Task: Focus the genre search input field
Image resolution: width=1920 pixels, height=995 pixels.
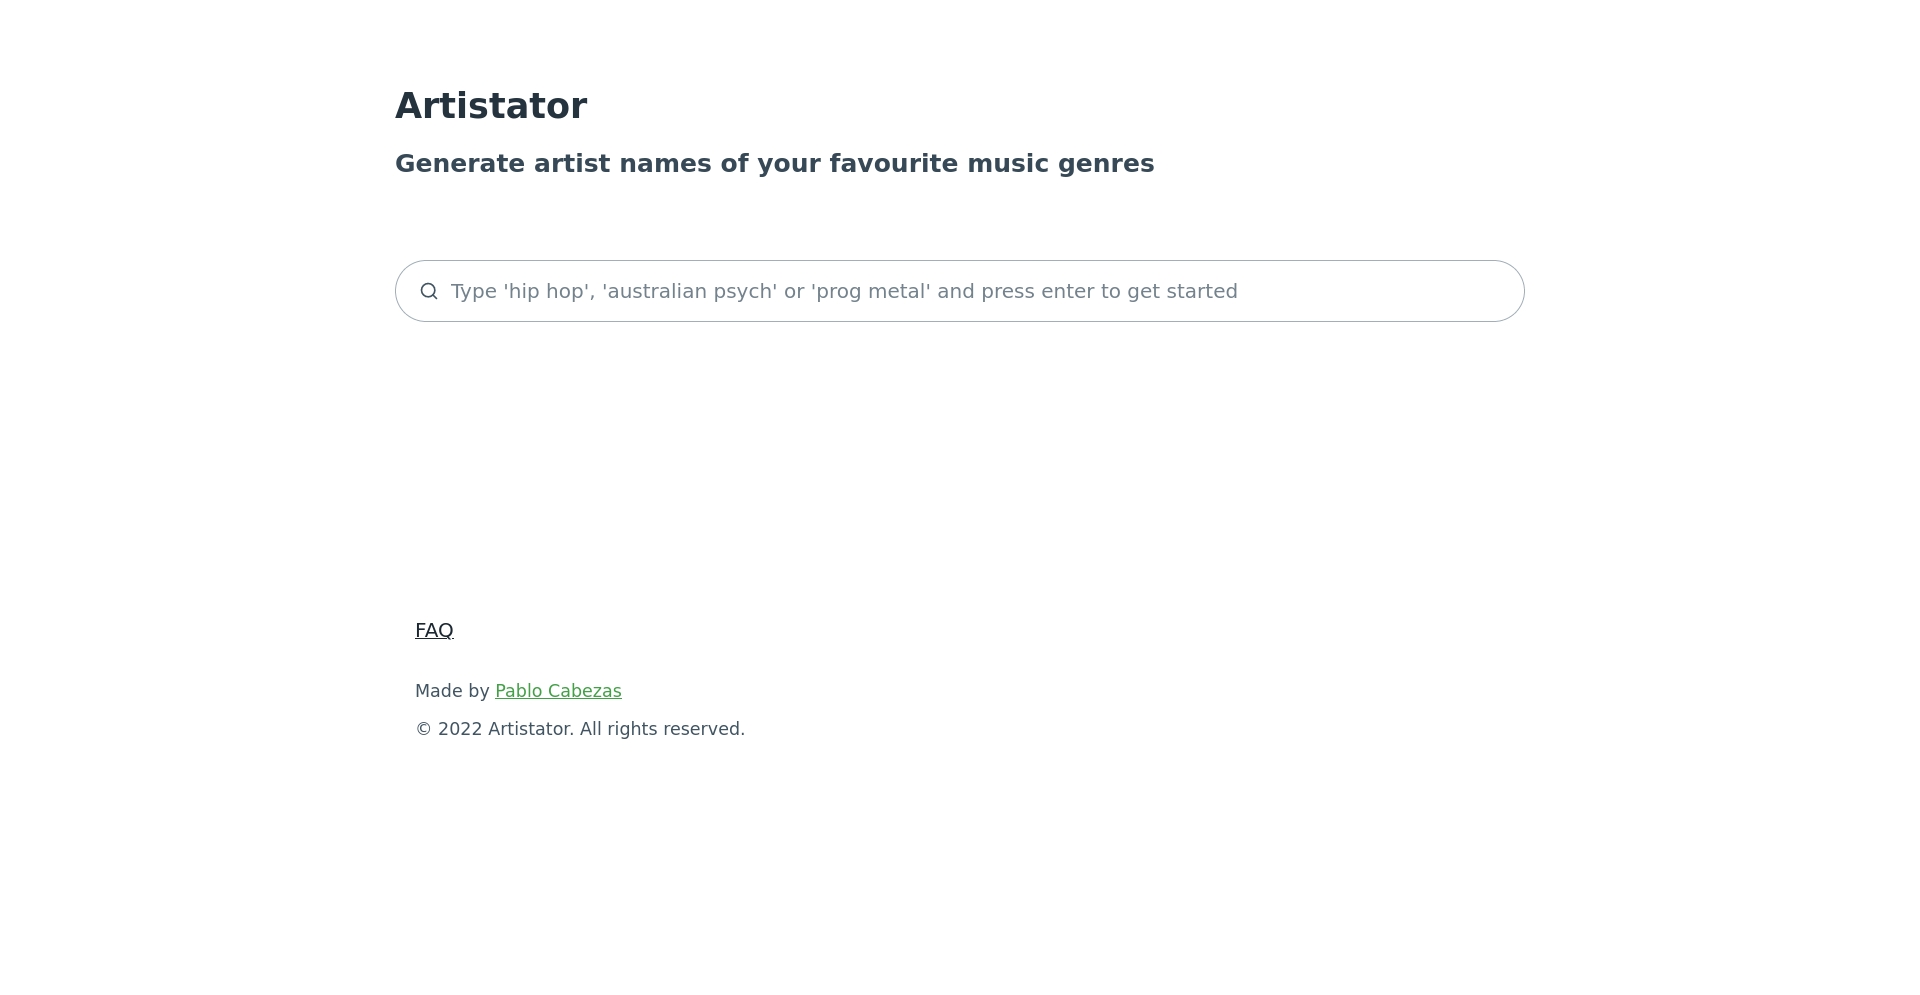Action: (x=960, y=291)
